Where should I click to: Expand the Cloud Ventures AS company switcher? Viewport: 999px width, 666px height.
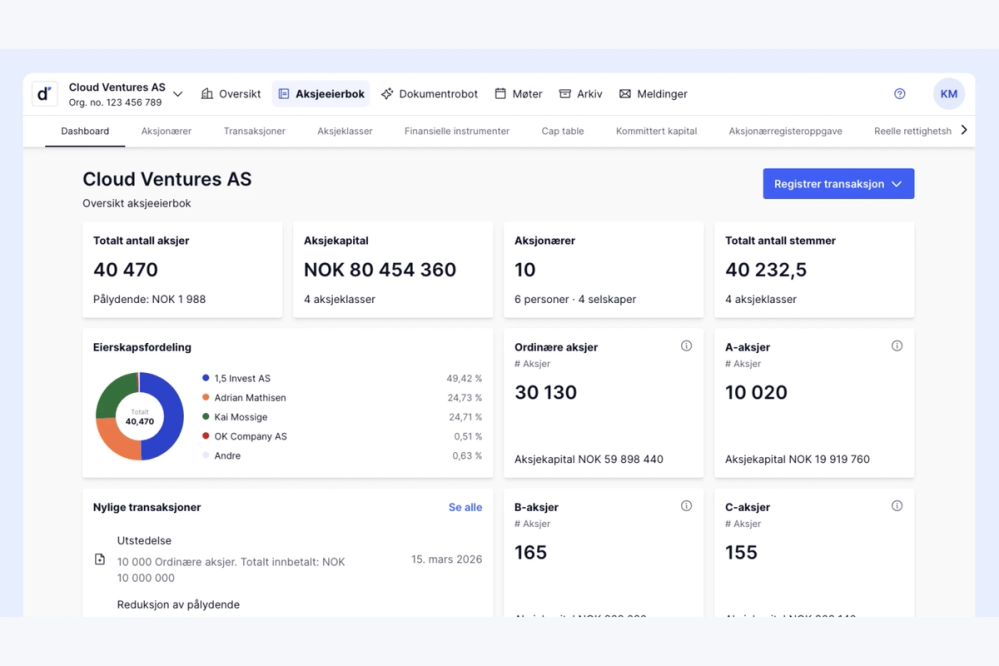(x=178, y=94)
